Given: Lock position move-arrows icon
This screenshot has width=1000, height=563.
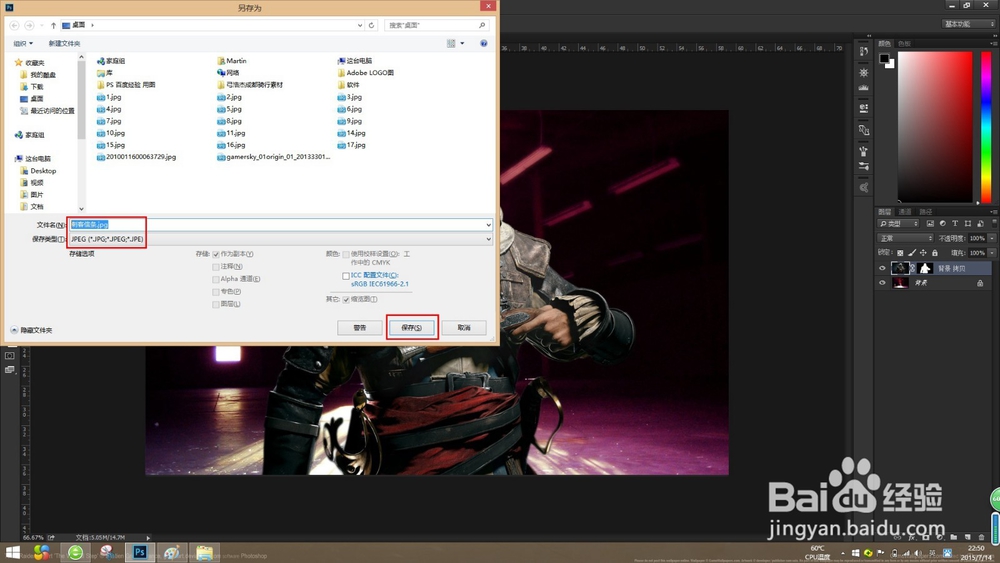Looking at the screenshot, I should click(923, 253).
